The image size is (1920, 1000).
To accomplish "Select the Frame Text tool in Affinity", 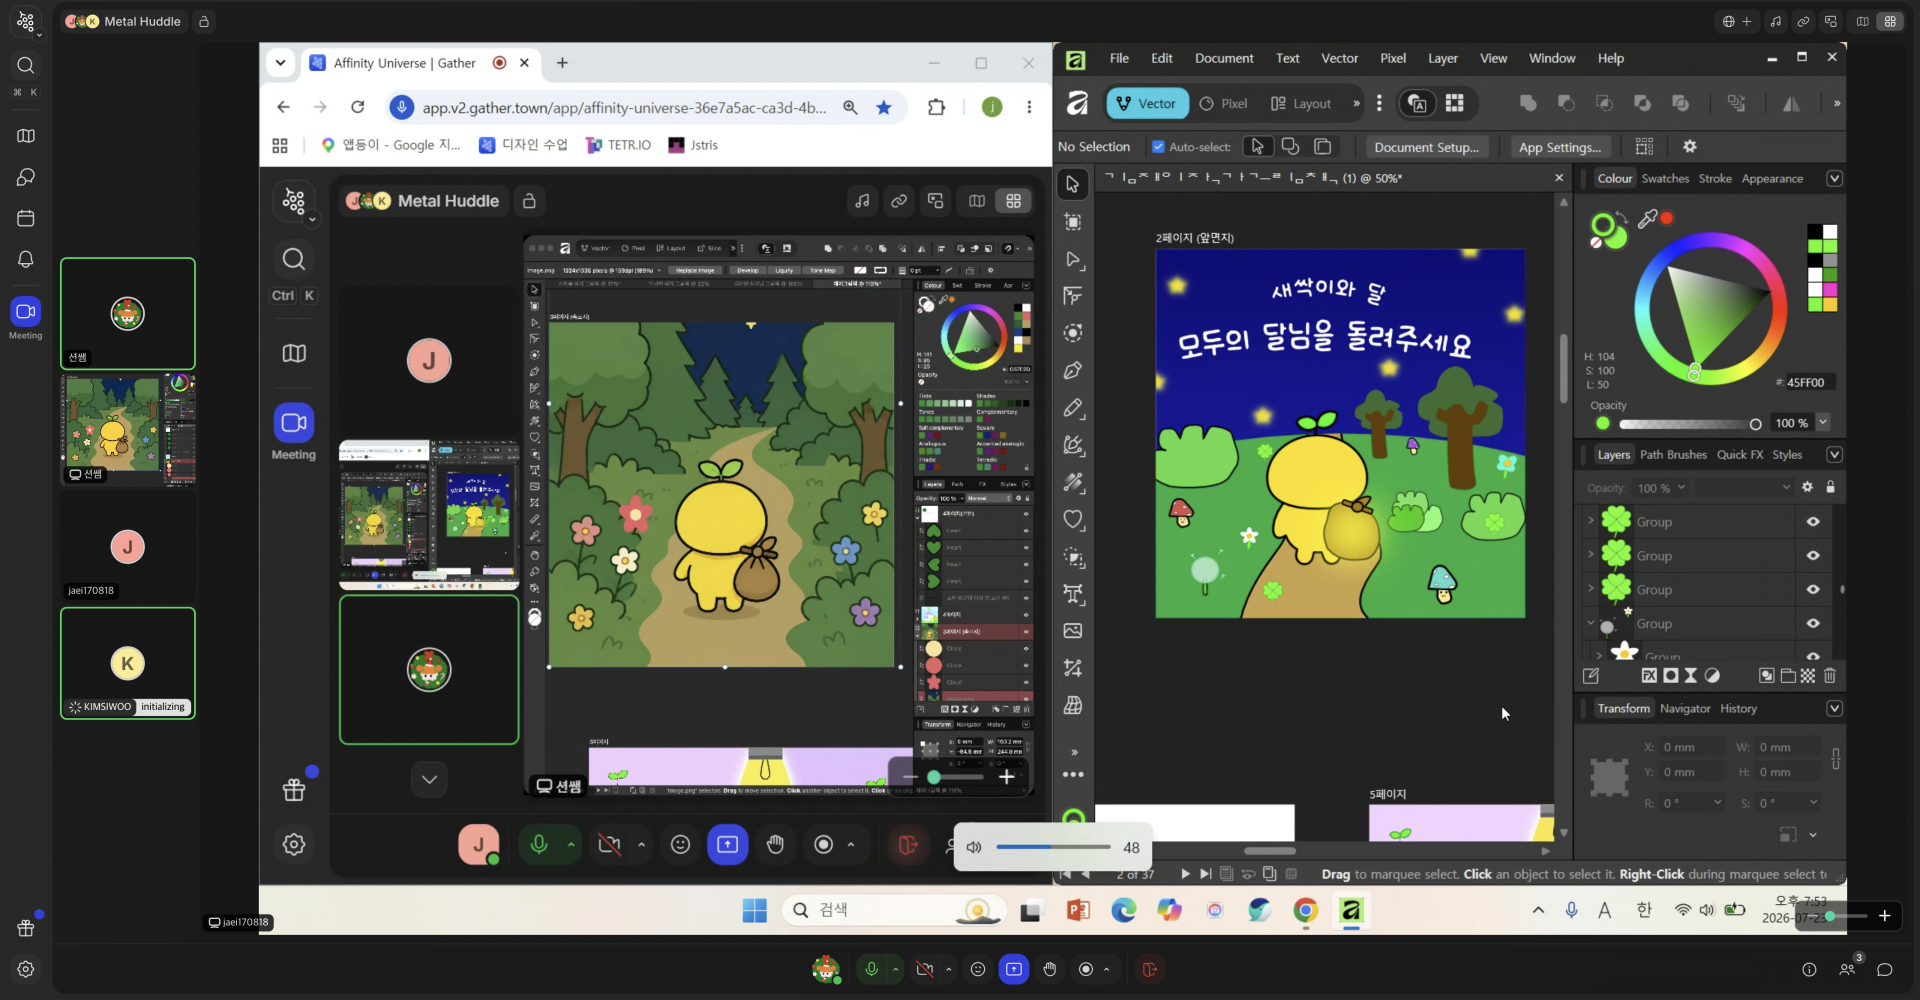I will 1073,594.
